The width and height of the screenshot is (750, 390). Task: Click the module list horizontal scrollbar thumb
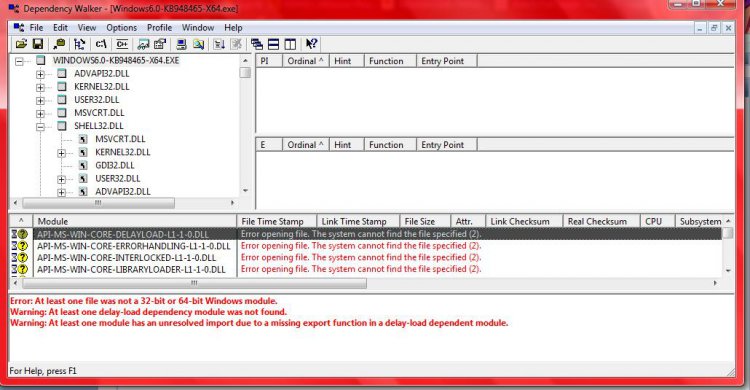coord(194,283)
